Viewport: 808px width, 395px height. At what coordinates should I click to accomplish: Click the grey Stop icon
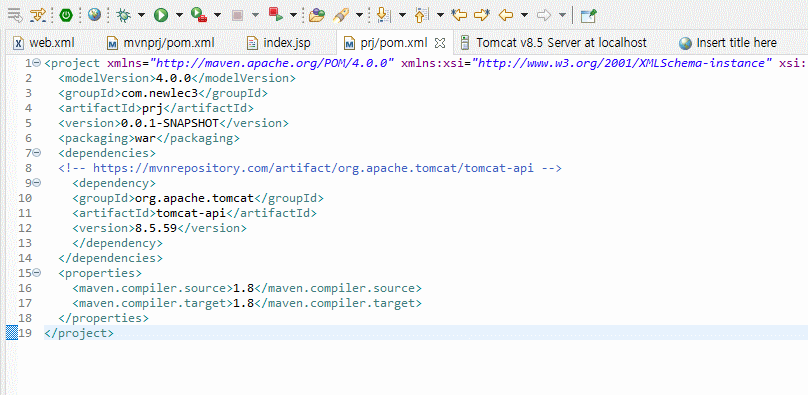(237, 15)
